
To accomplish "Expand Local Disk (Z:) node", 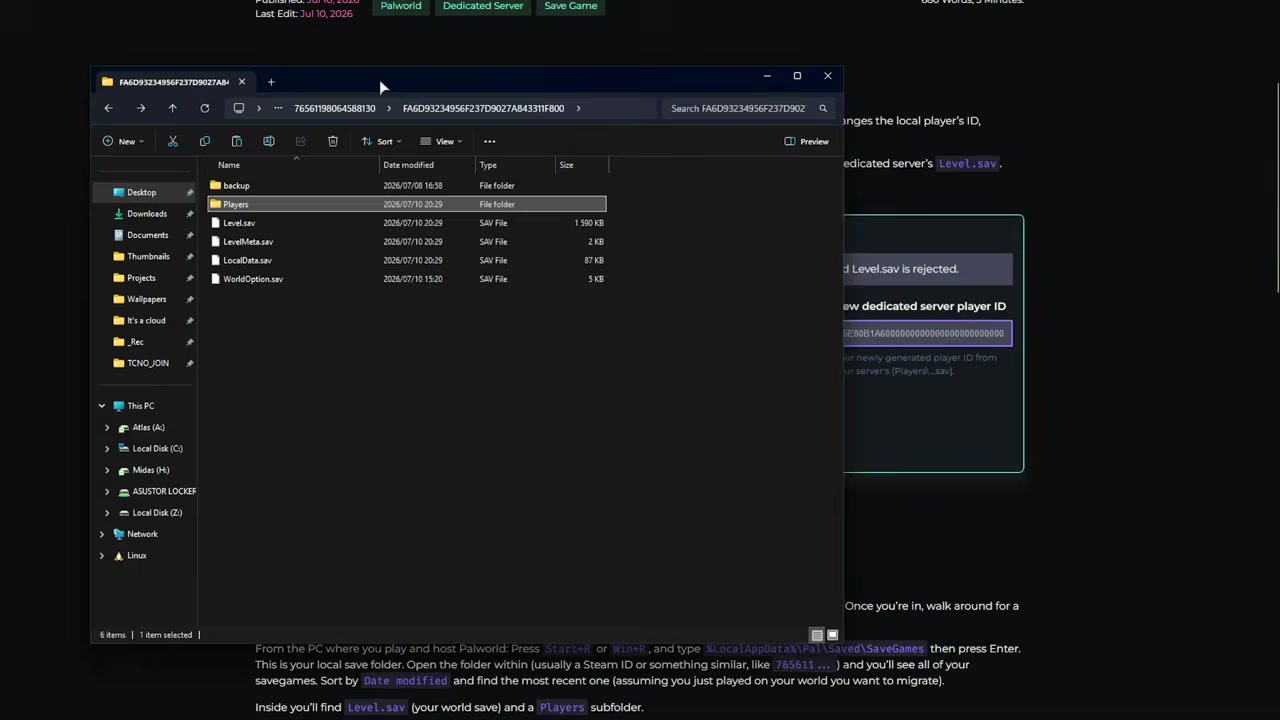I will 107,513.
